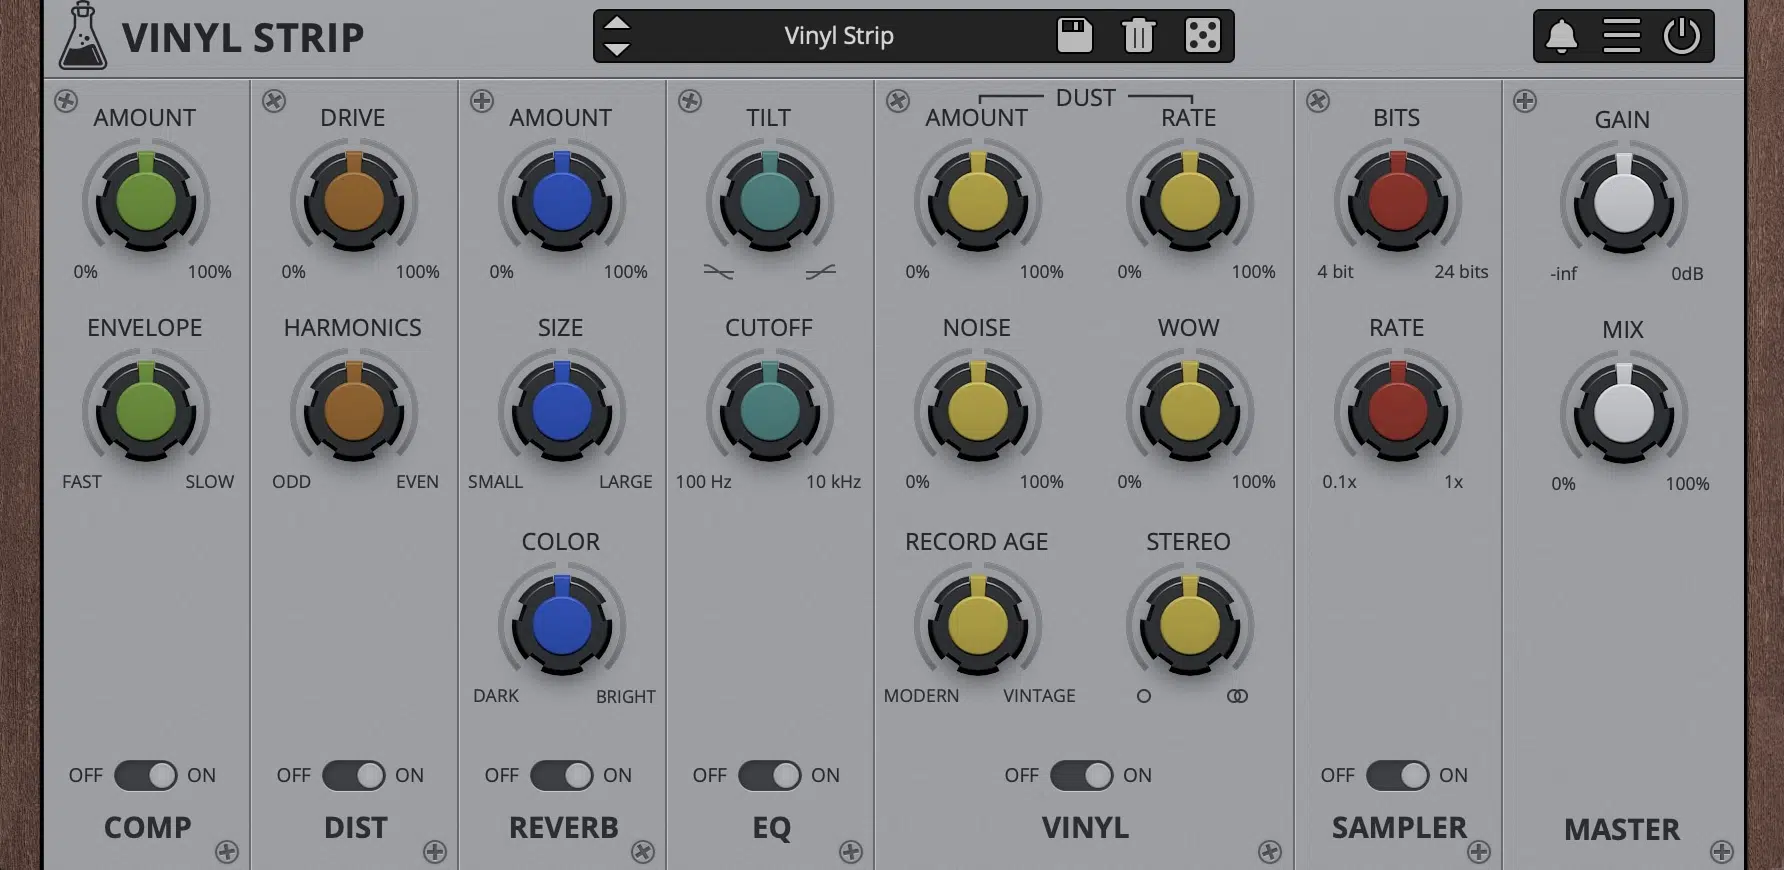
Task: Click the screw icon above the VINYL section
Action: click(x=898, y=101)
